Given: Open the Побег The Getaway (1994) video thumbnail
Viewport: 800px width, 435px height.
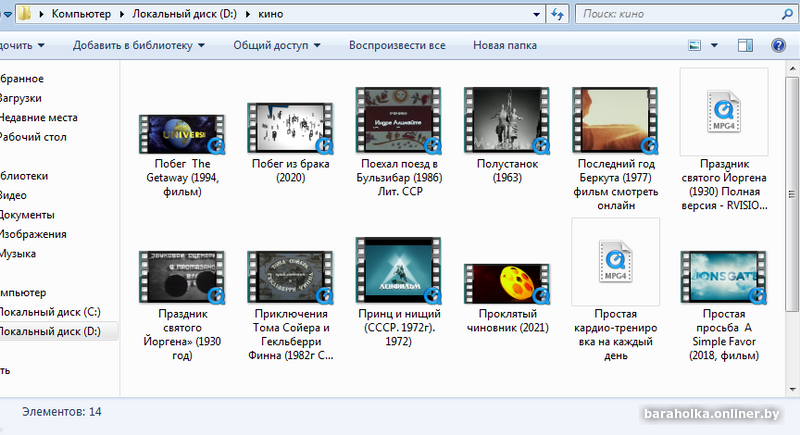Looking at the screenshot, I should [182, 134].
